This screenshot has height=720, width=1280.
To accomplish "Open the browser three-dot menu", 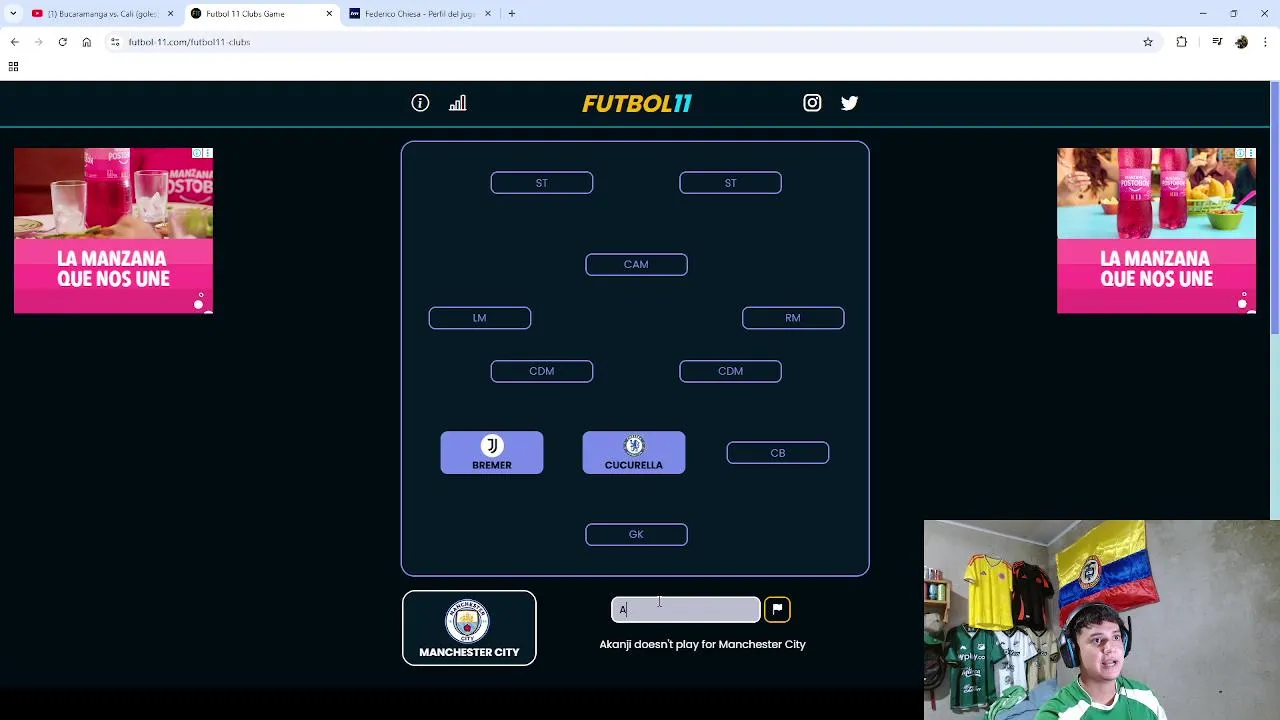I will tap(1266, 42).
